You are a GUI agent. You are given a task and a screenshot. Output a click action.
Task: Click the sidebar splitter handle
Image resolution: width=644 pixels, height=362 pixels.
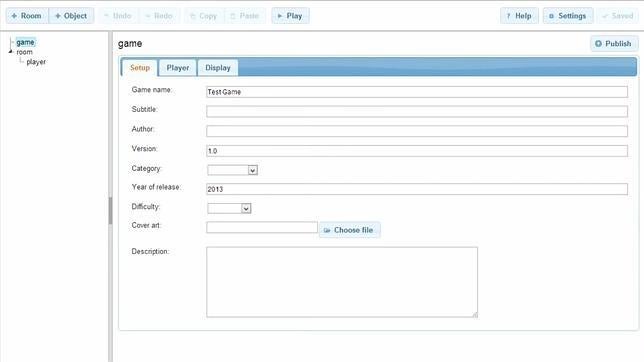[110, 211]
